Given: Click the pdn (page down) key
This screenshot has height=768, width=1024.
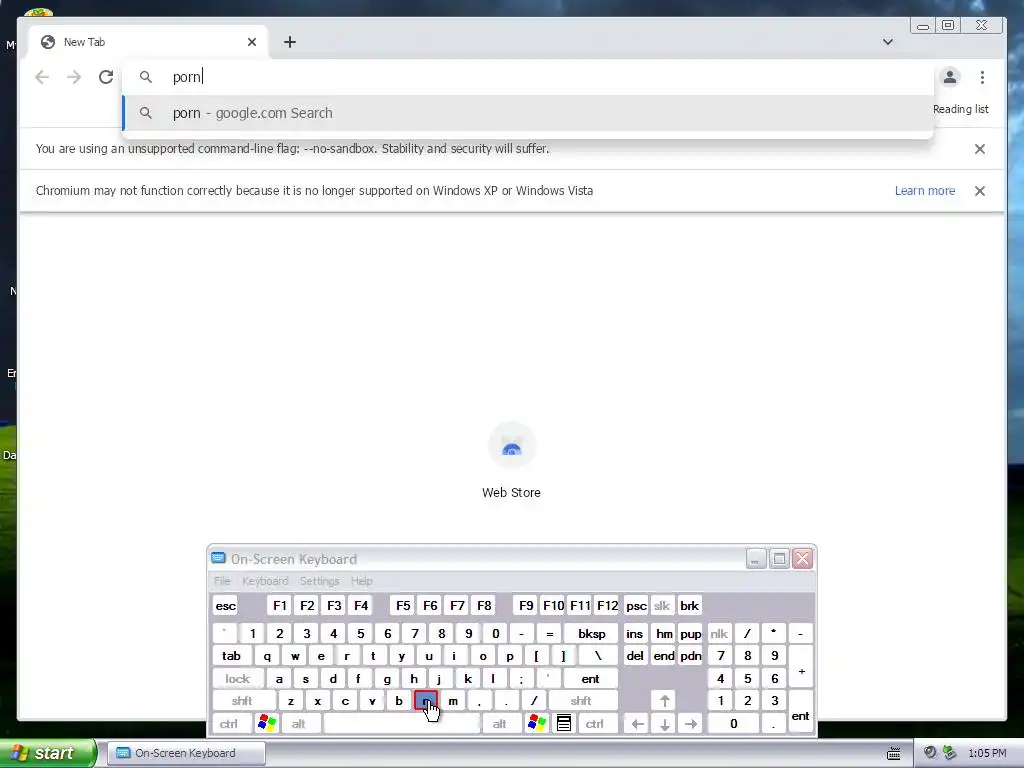Looking at the screenshot, I should [x=691, y=656].
